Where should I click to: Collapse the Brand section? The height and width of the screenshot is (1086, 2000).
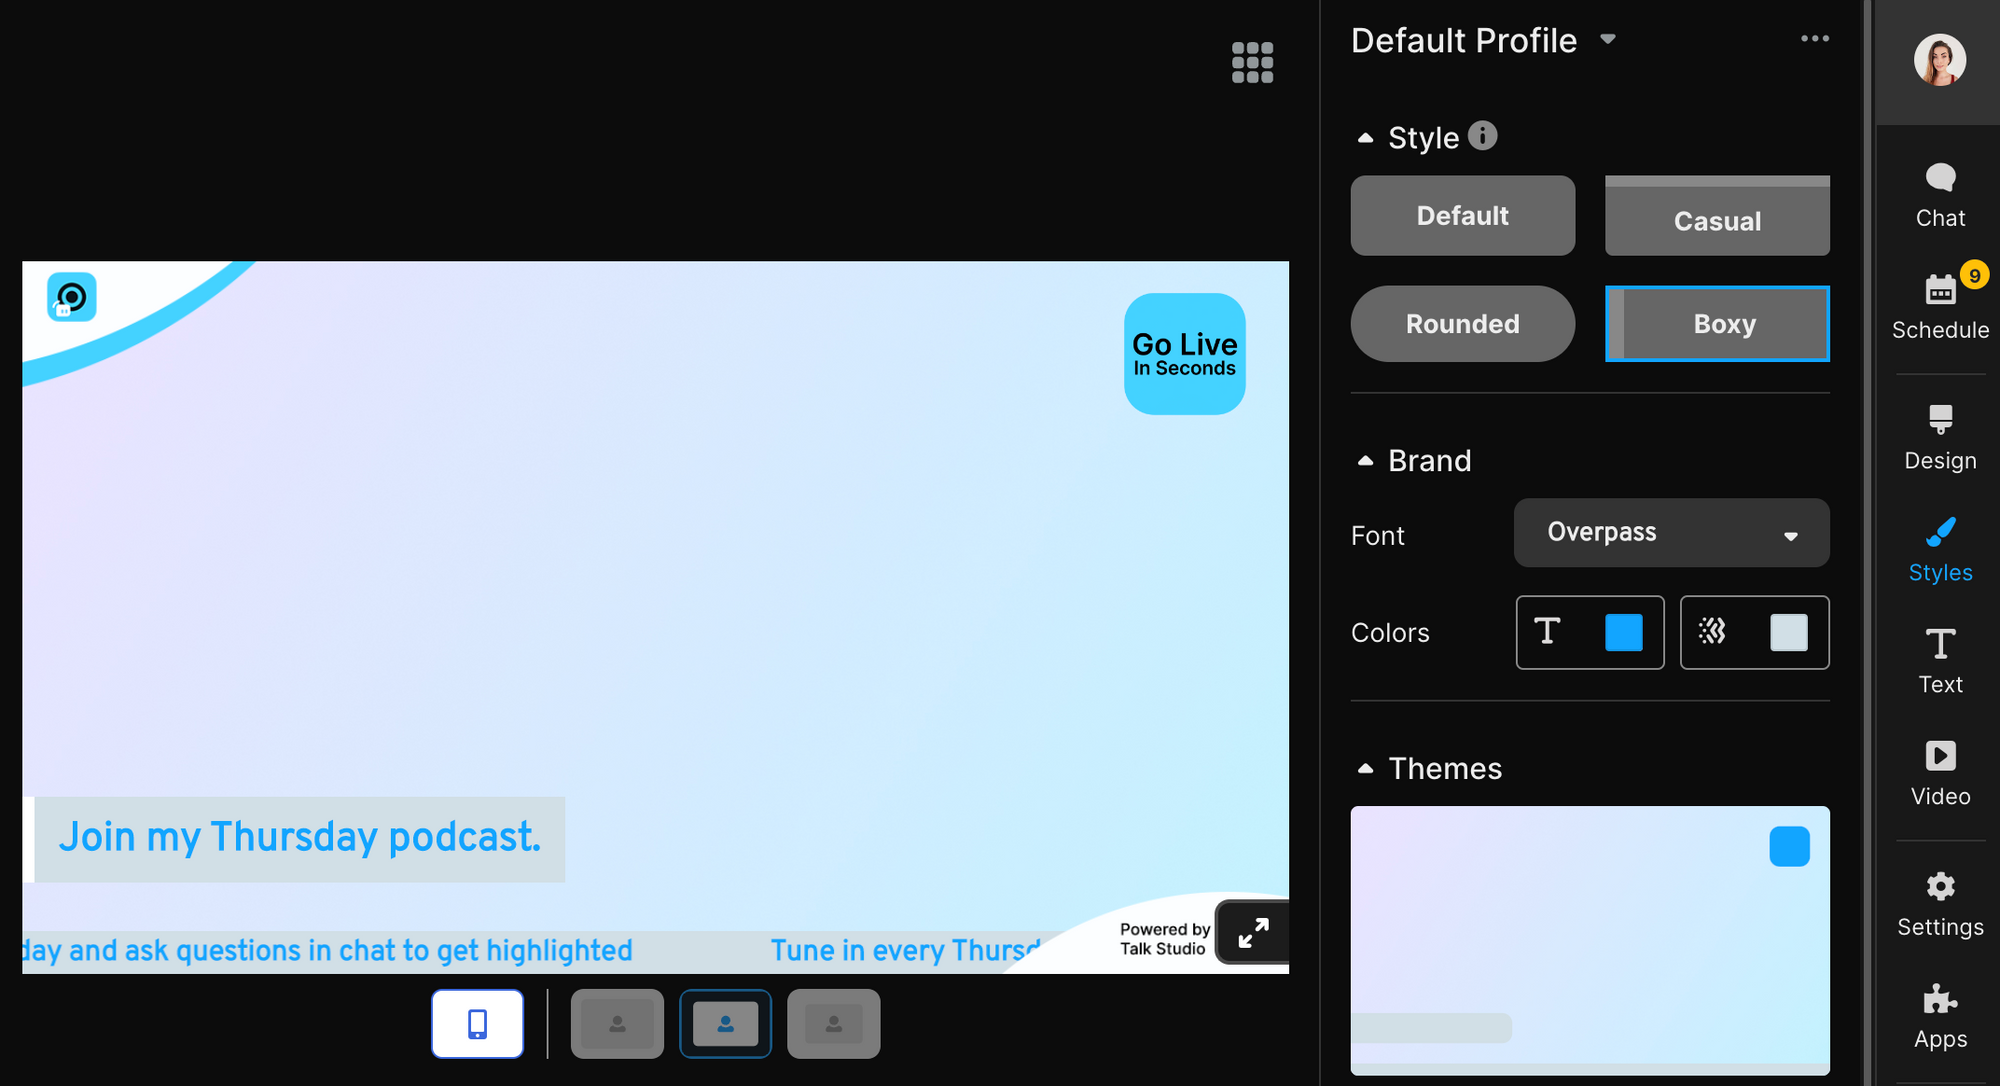coord(1365,461)
